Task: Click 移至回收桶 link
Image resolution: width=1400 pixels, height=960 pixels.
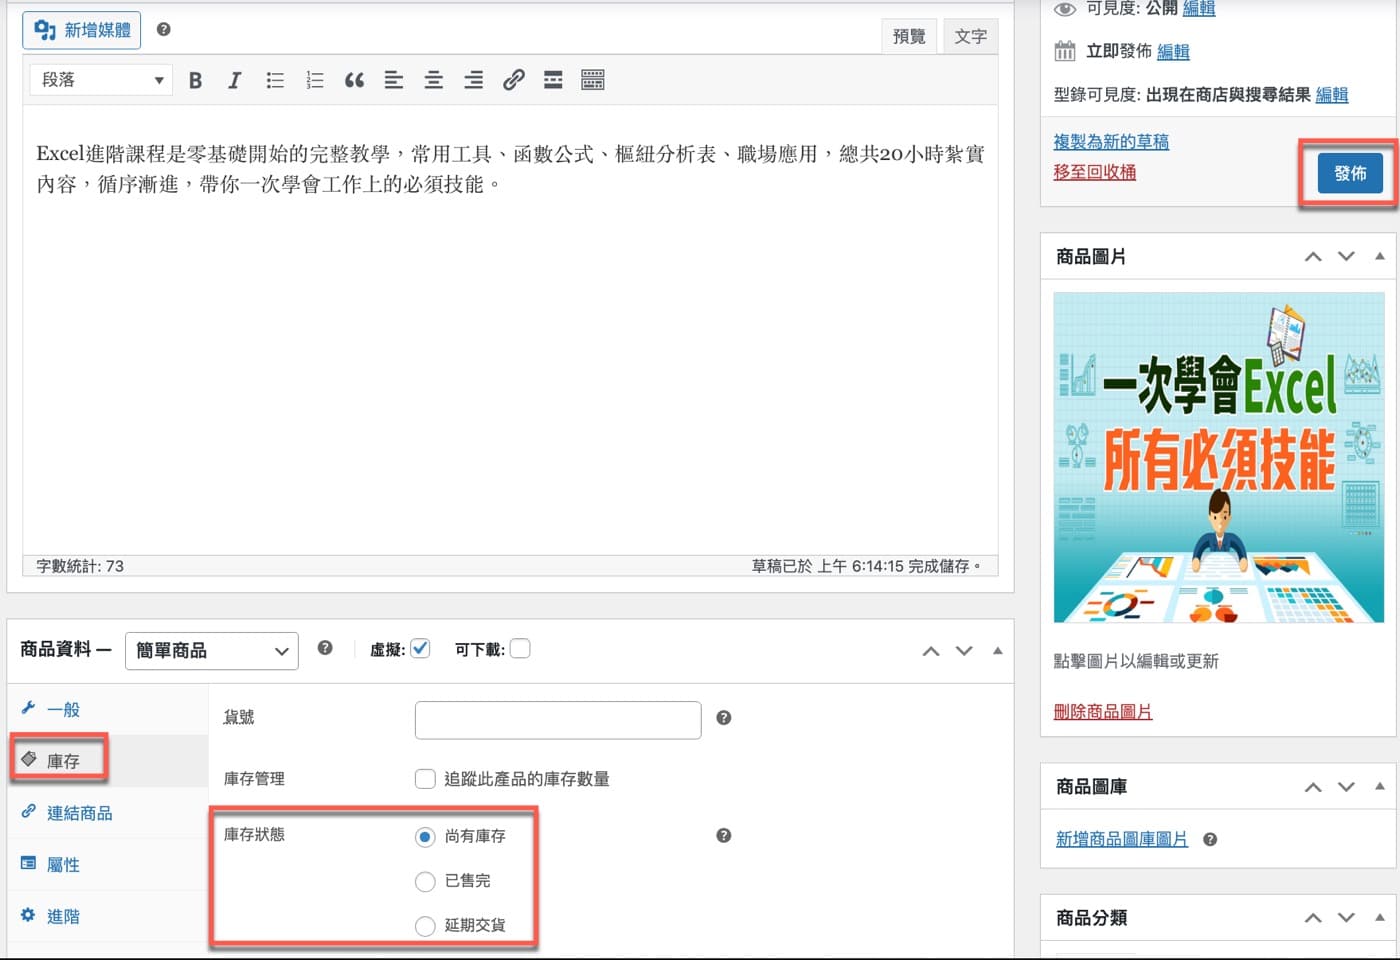Action: click(x=1094, y=172)
